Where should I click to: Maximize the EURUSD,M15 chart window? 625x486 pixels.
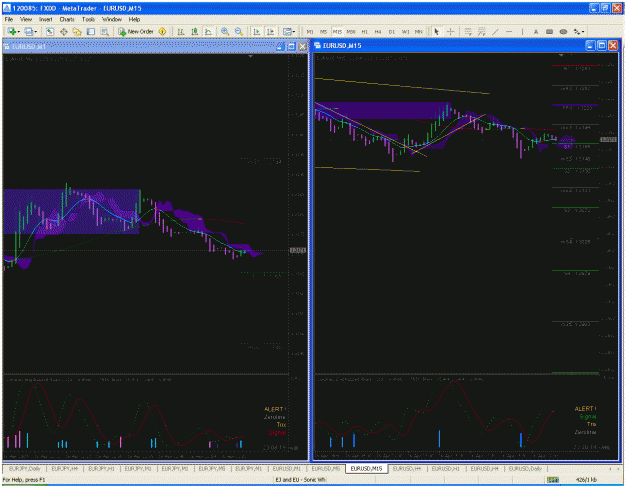pos(601,45)
